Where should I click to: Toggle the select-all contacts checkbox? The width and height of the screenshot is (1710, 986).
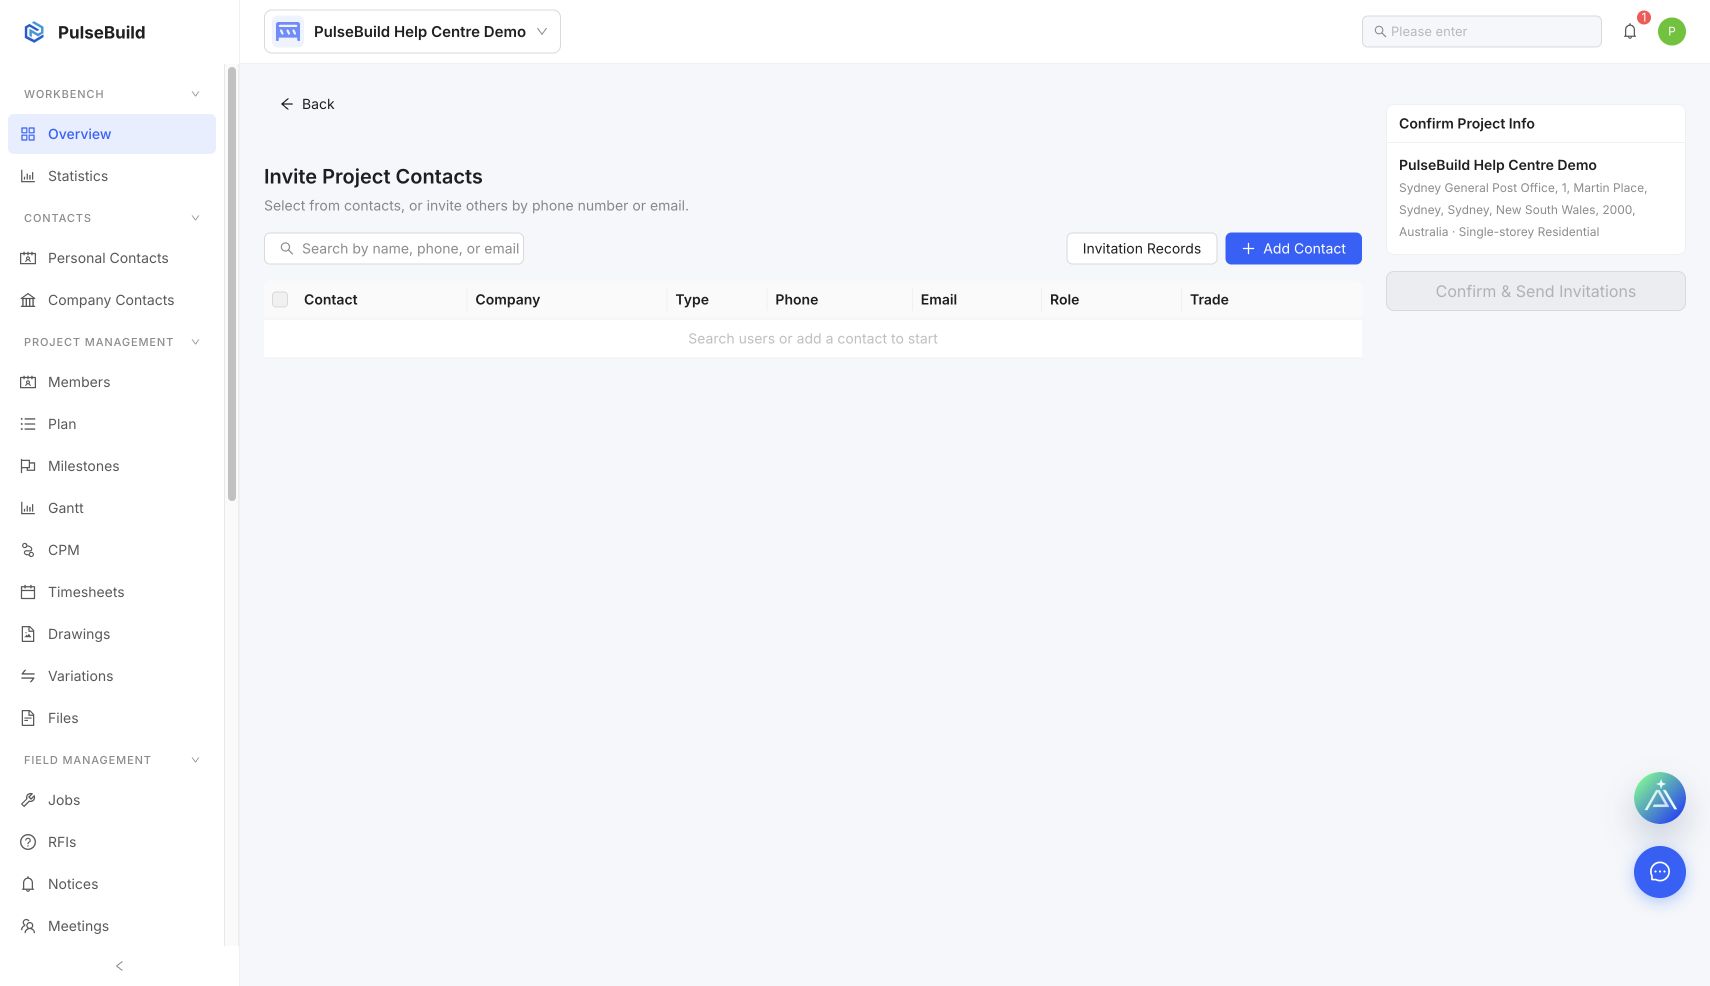[x=280, y=299]
